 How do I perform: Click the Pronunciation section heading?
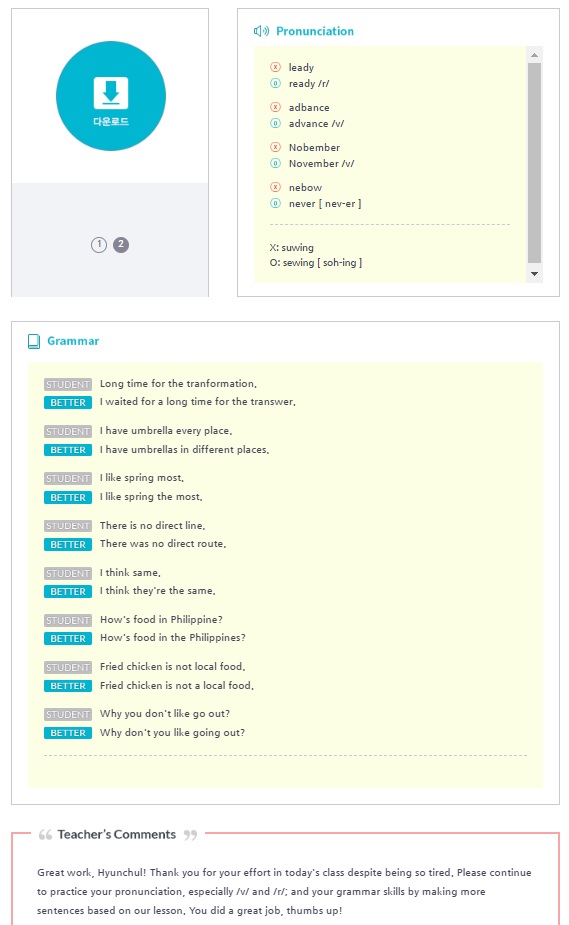point(315,31)
